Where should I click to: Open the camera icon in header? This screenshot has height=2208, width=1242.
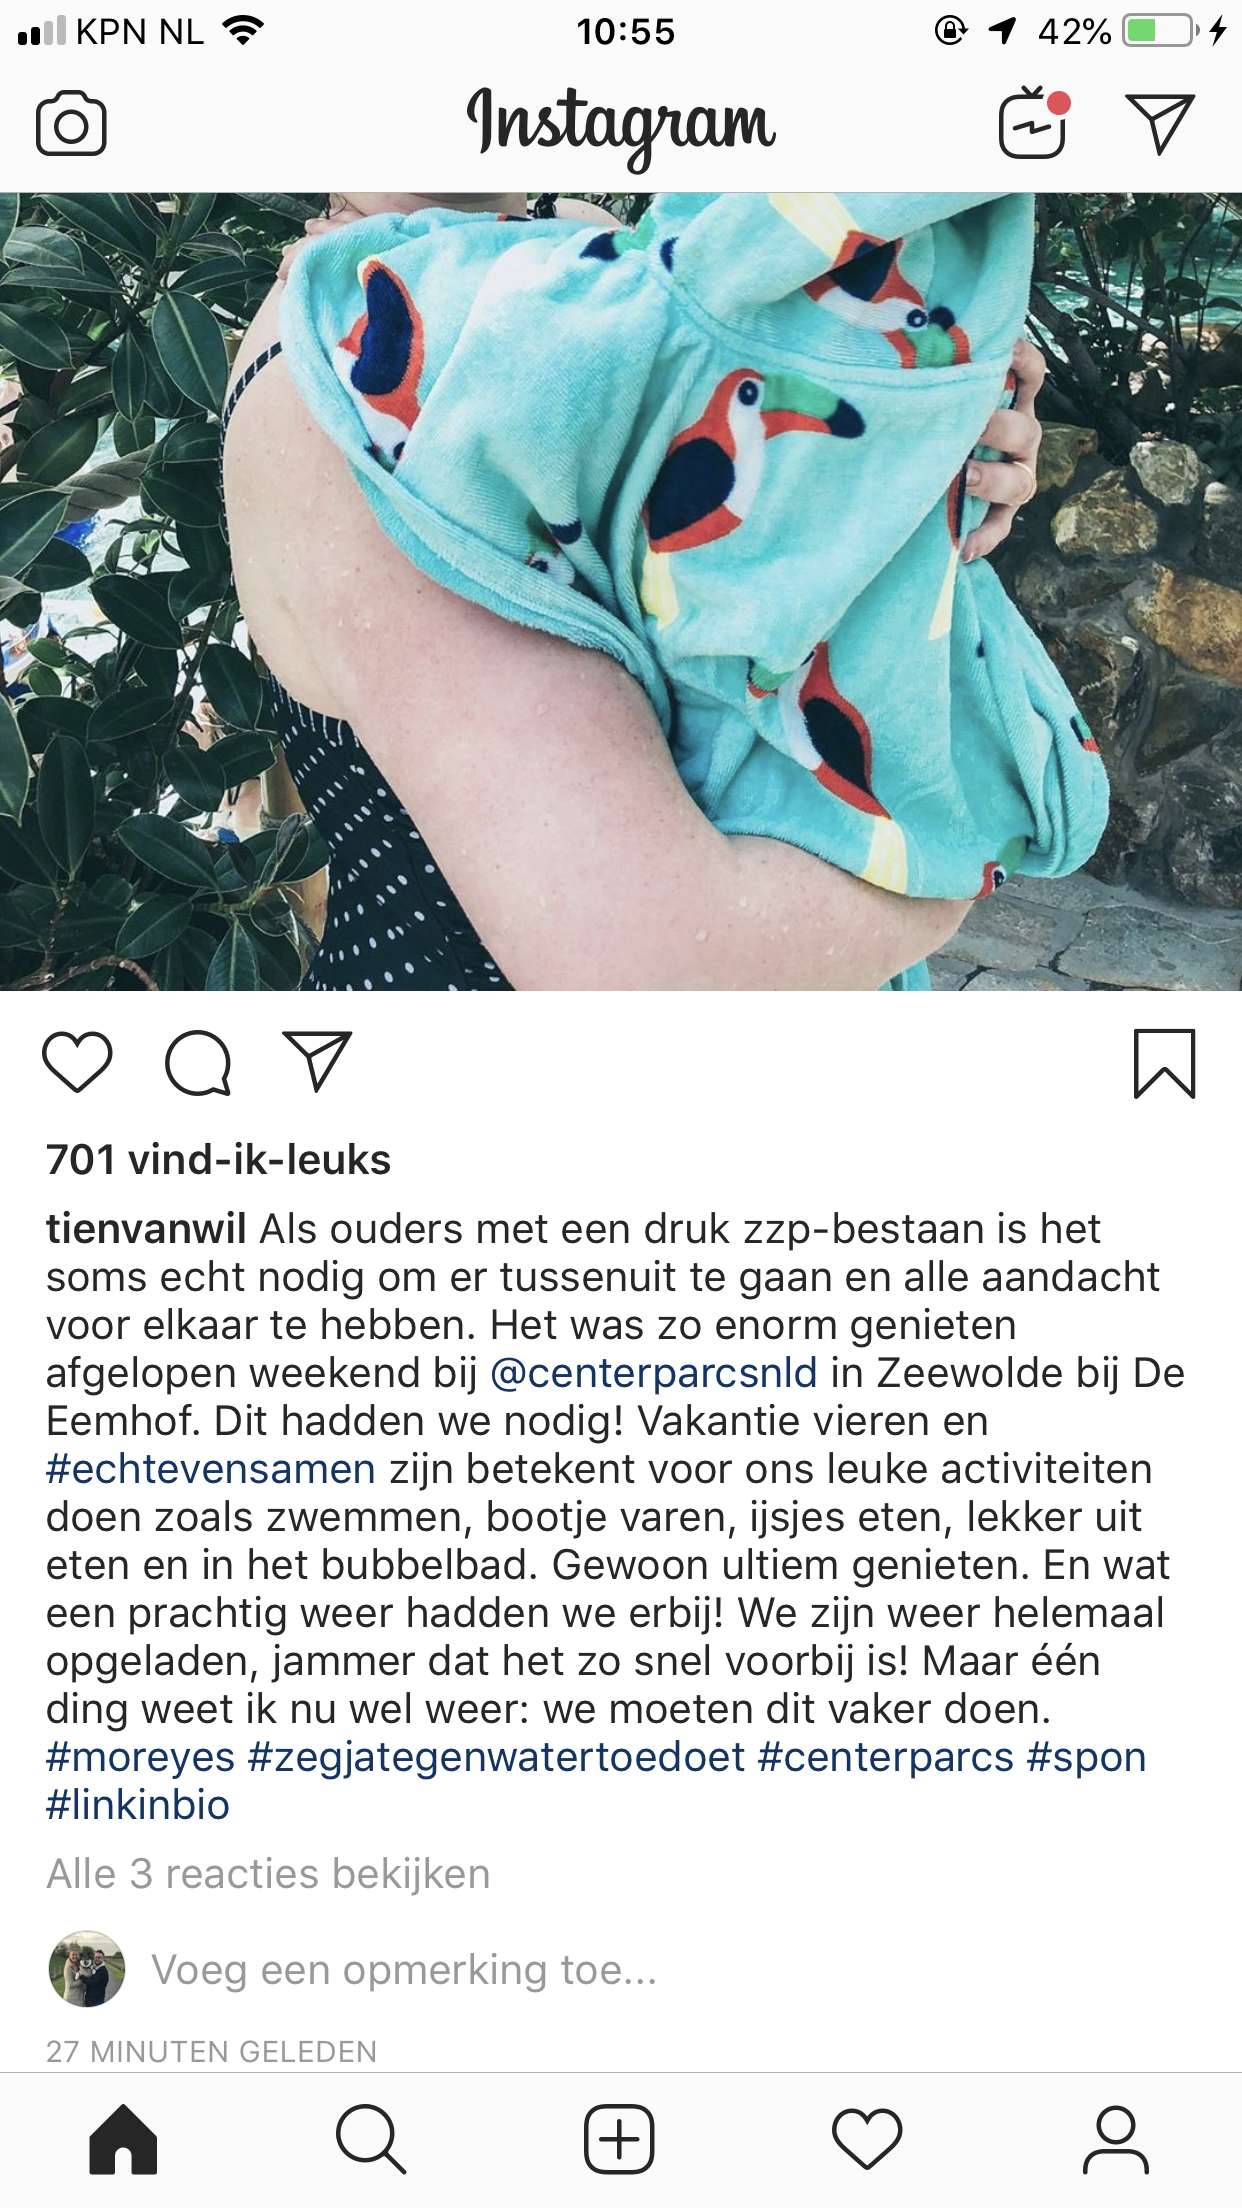(x=71, y=124)
